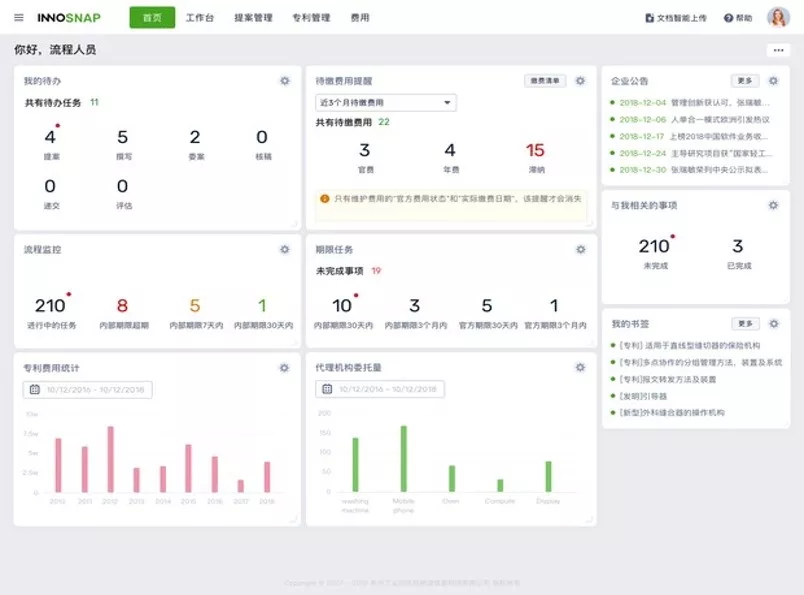Viewport: 804px width, 595px height.
Task: Open the 专利管理 menu
Action: (x=311, y=18)
